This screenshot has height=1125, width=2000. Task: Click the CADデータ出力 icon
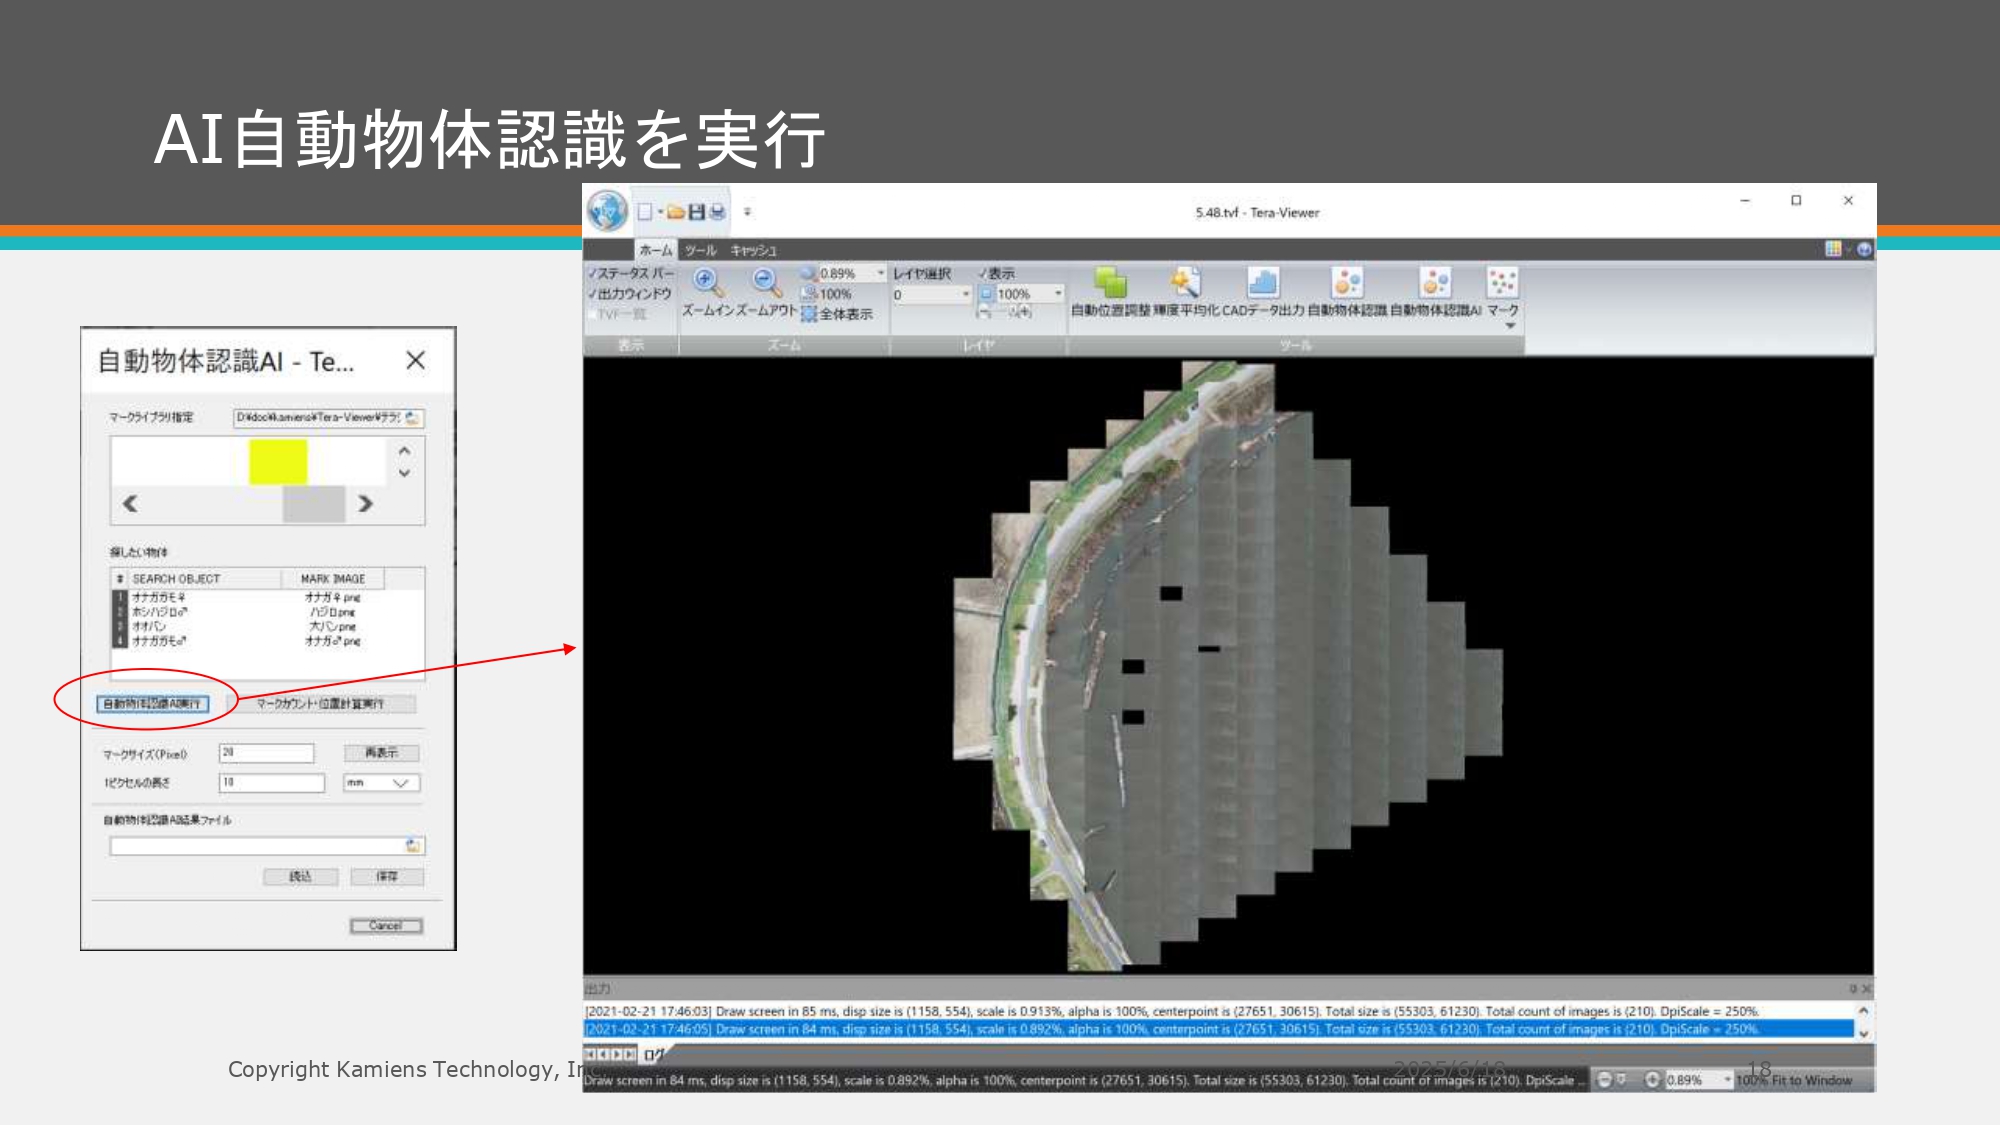point(1263,284)
